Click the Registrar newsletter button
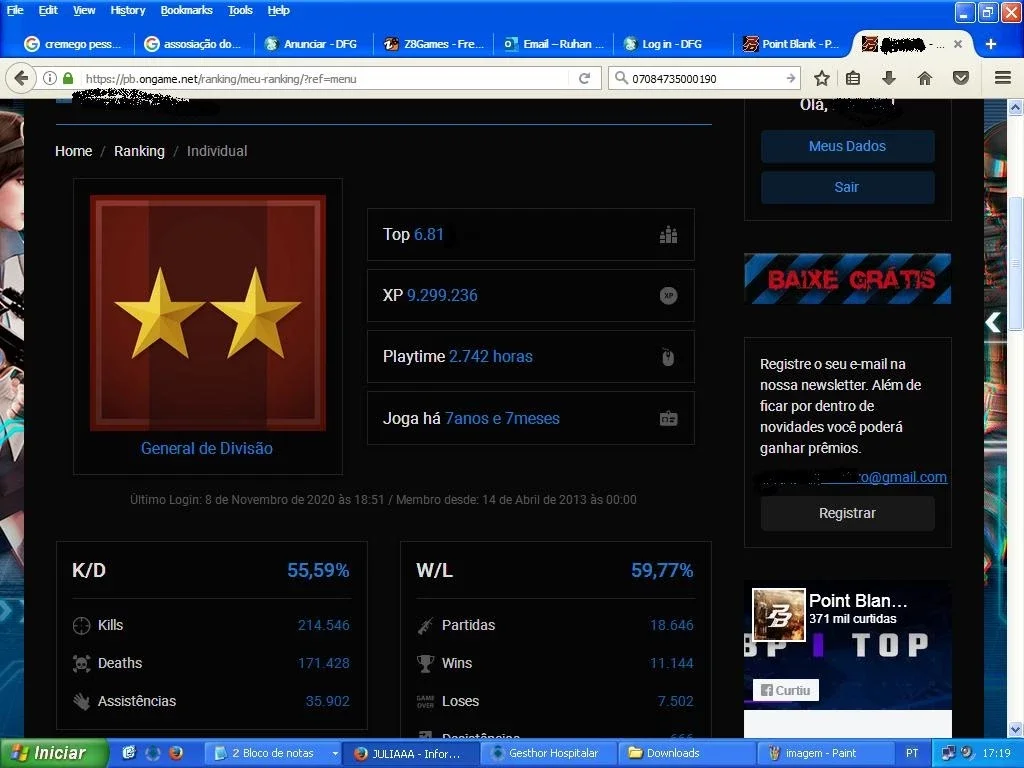This screenshot has height=768, width=1024. (847, 513)
